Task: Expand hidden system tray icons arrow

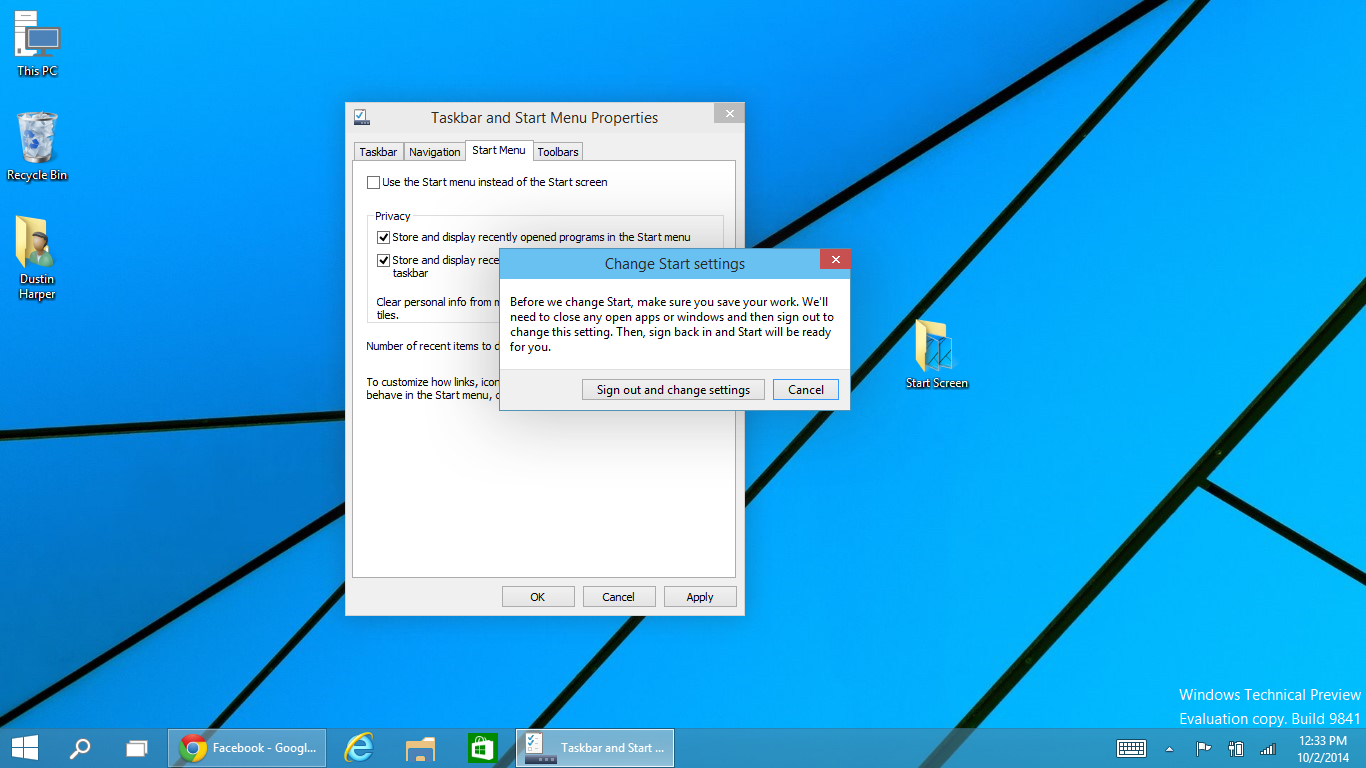Action: point(1169,748)
